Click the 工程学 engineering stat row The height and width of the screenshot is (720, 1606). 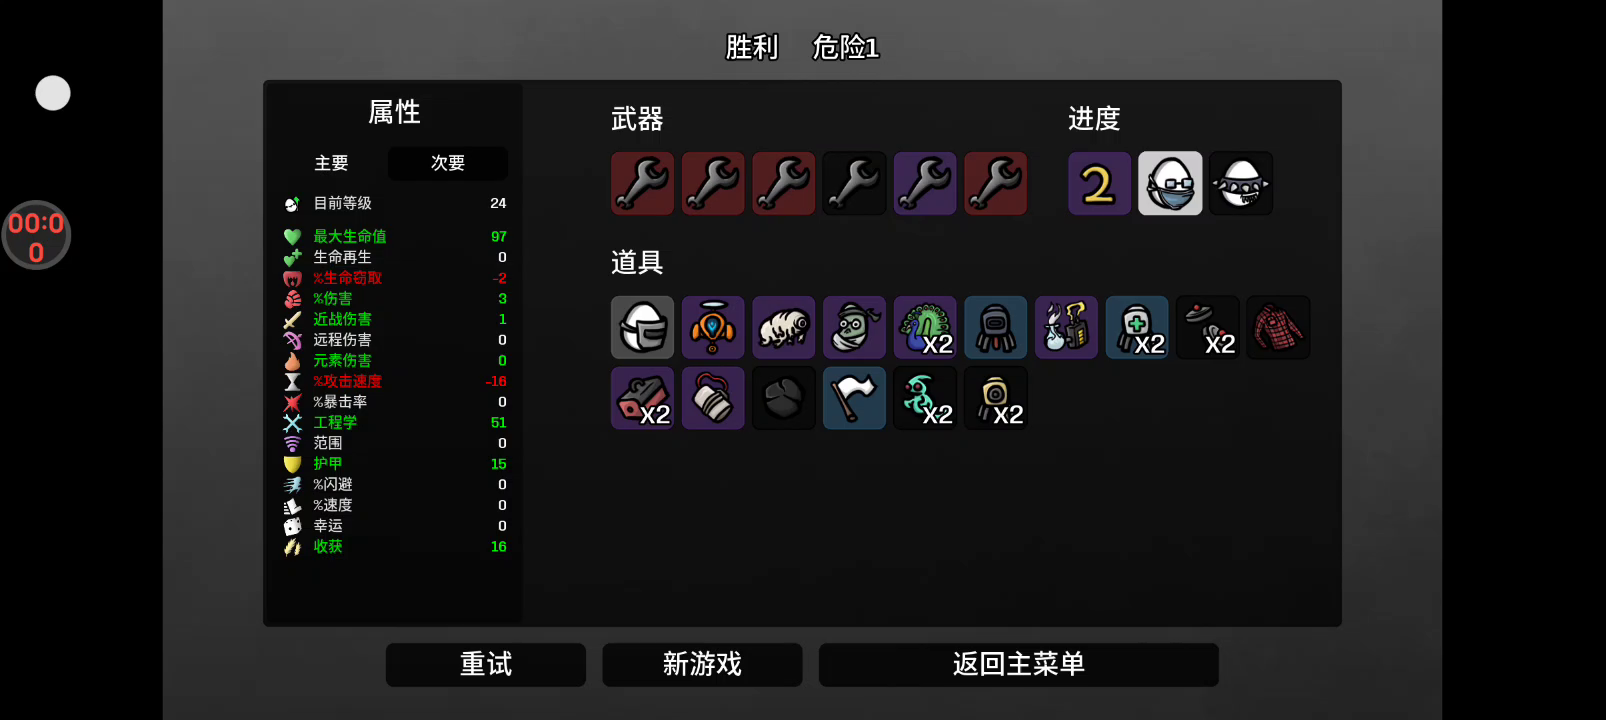[395, 423]
